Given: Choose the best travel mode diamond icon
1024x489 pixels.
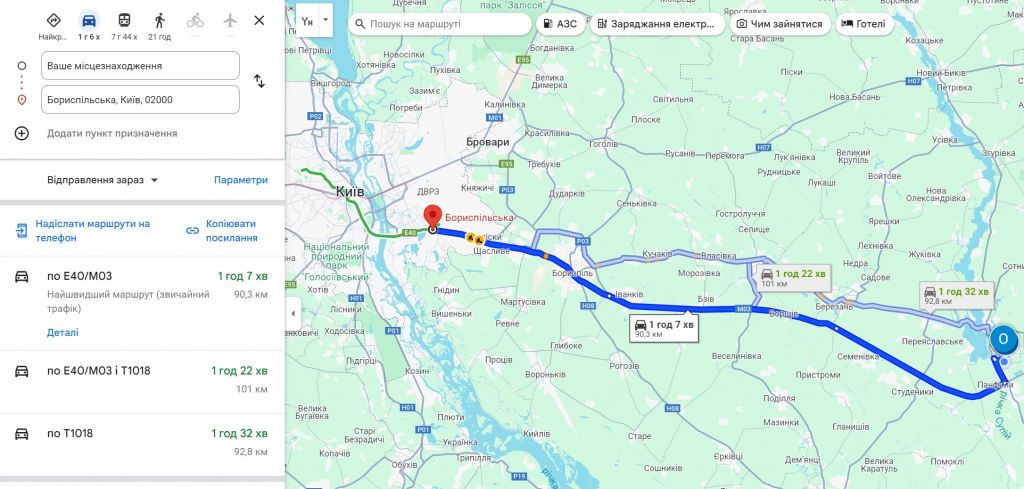Looking at the screenshot, I should pos(54,20).
